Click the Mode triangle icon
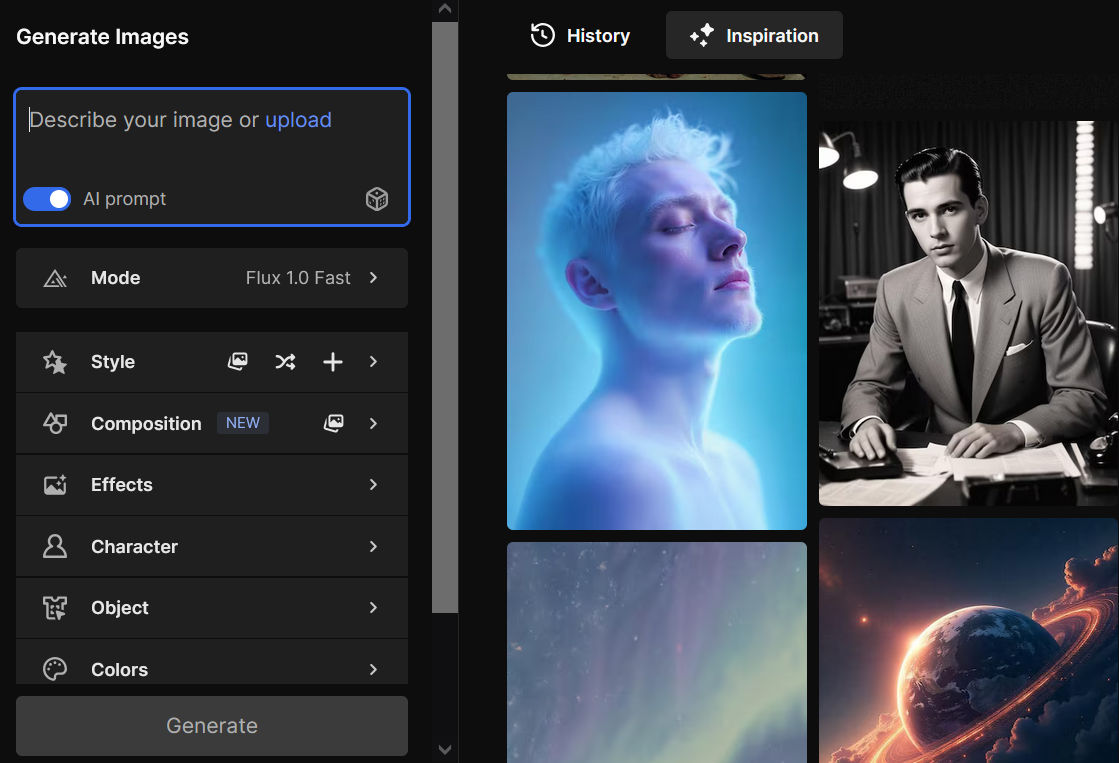 point(55,278)
